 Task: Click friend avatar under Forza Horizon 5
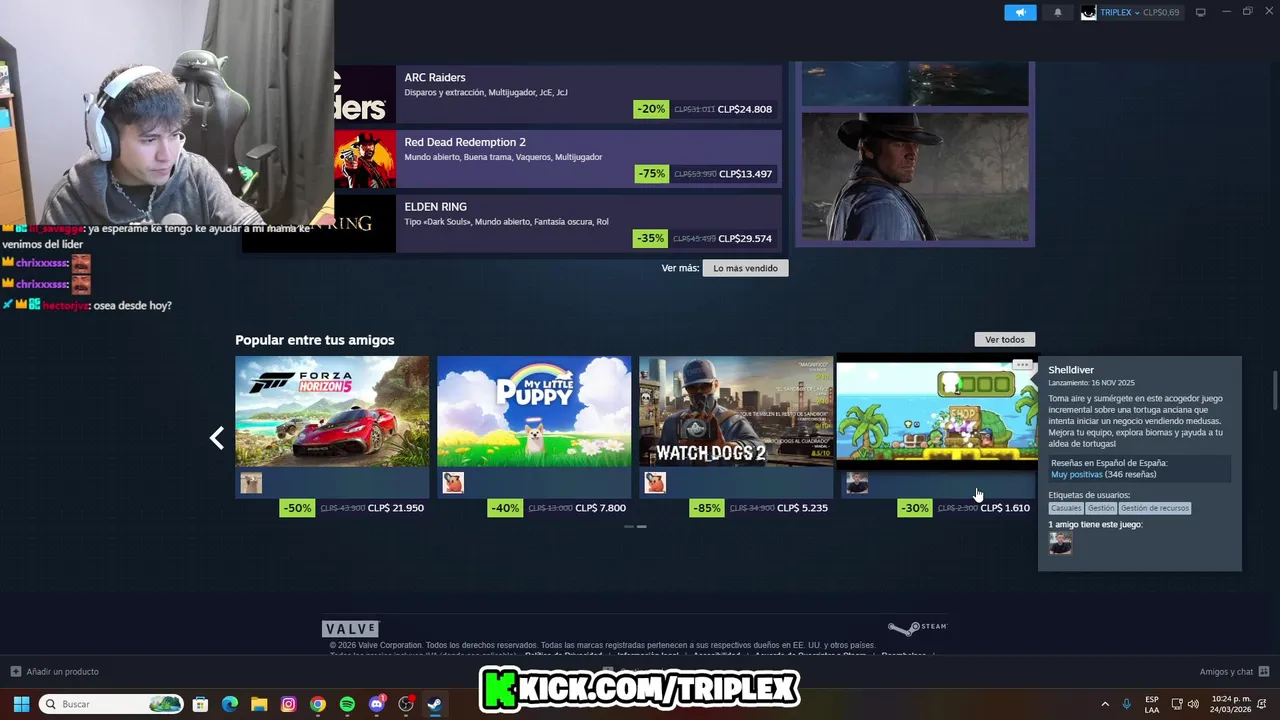click(x=251, y=483)
